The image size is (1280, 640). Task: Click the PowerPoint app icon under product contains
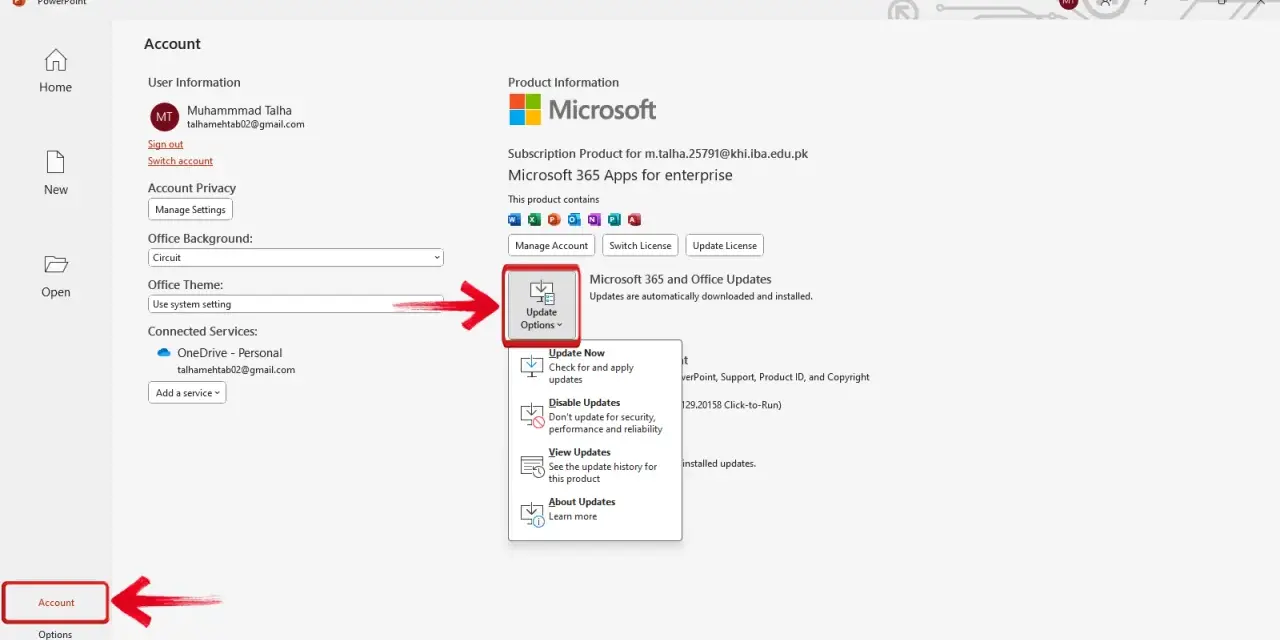554,219
